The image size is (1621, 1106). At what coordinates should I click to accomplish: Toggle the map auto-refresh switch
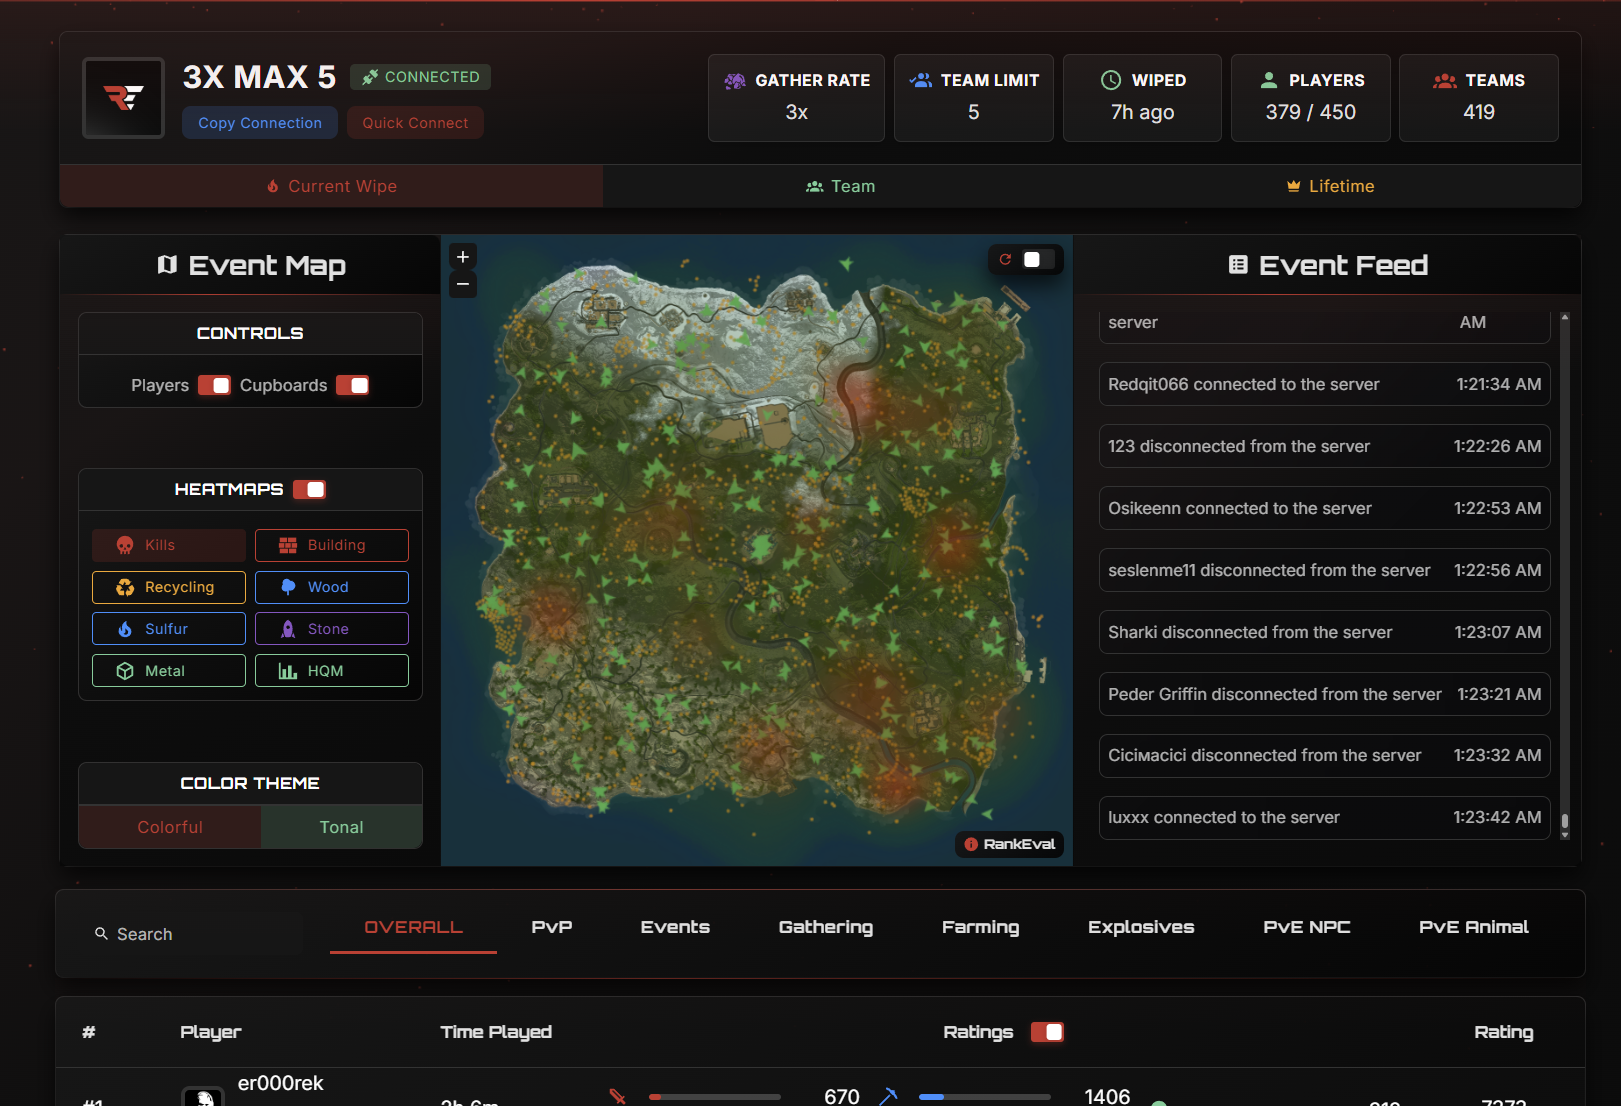tap(1036, 260)
